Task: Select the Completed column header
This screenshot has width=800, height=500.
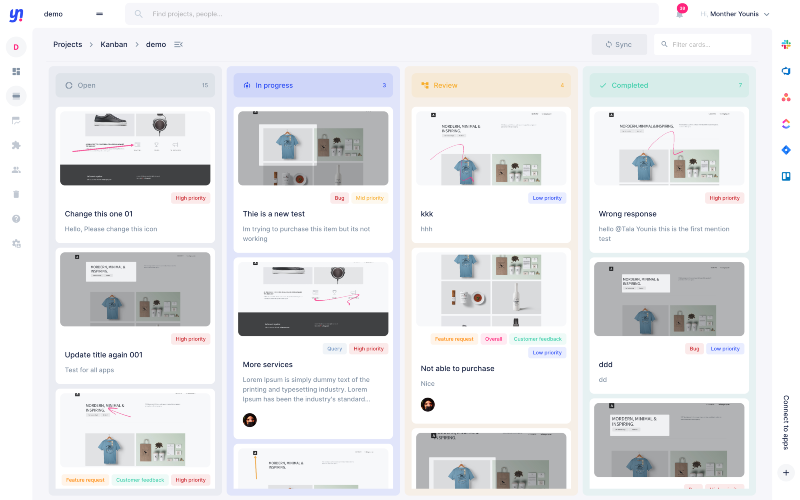Action: (x=669, y=85)
